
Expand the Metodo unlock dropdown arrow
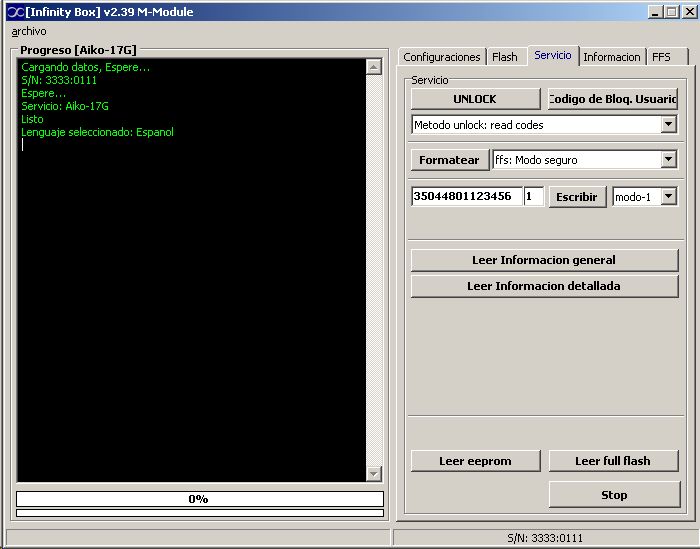668,125
